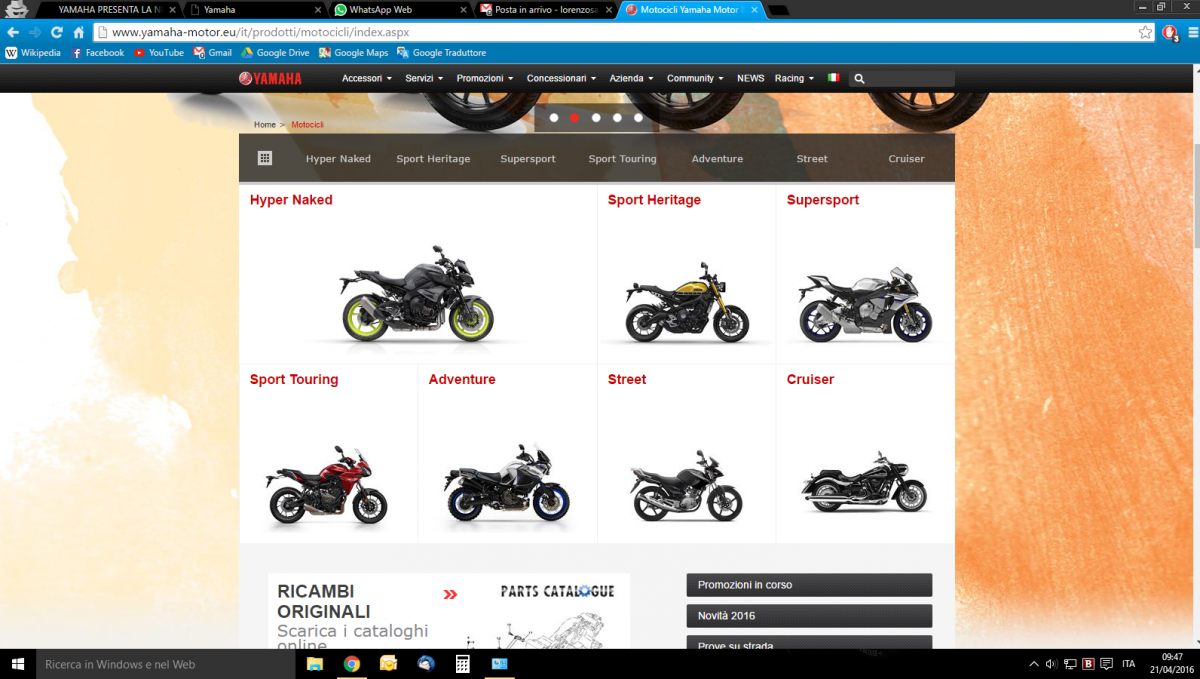The width and height of the screenshot is (1200, 679).
Task: Expand the Servizi dropdown menu
Action: point(424,78)
